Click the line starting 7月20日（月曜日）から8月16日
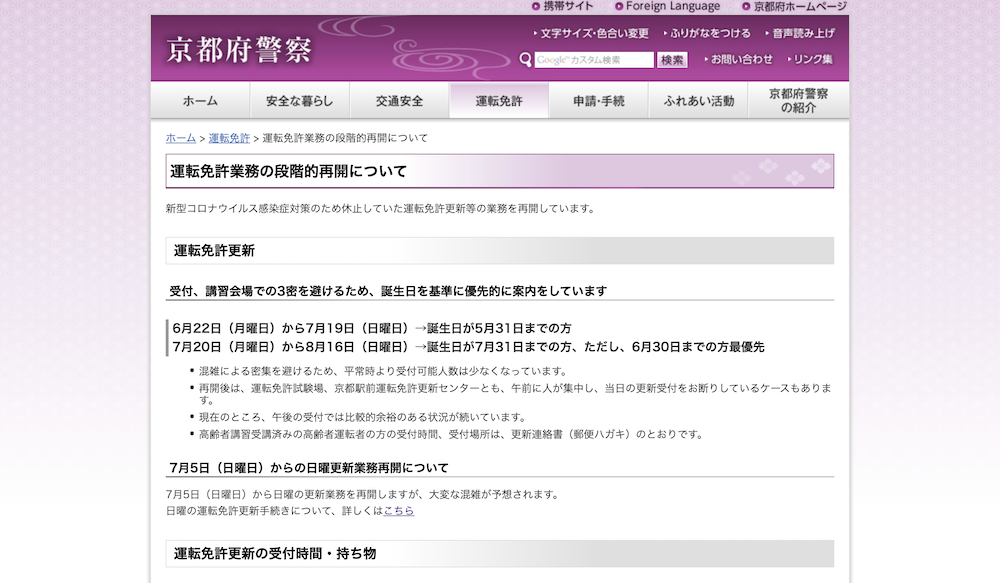Image resolution: width=1000 pixels, height=583 pixels. click(468, 347)
